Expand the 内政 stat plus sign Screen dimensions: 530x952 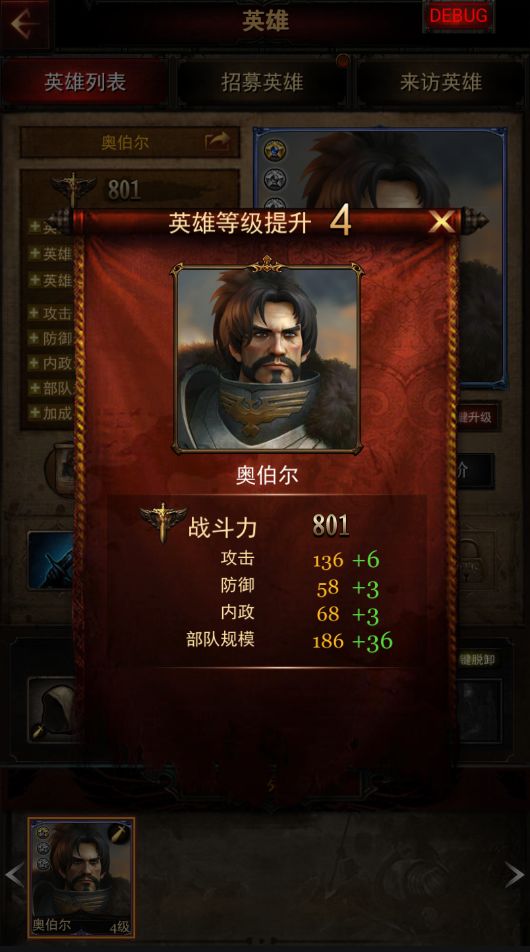pos(35,362)
